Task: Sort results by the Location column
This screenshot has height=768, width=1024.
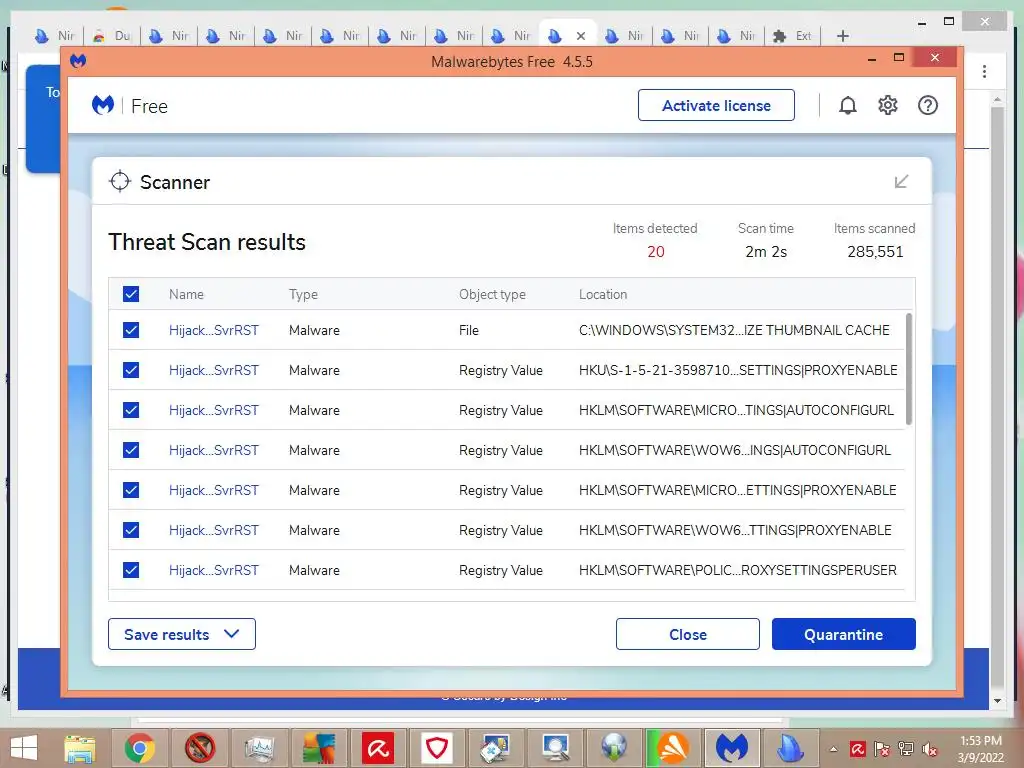Action: (603, 294)
